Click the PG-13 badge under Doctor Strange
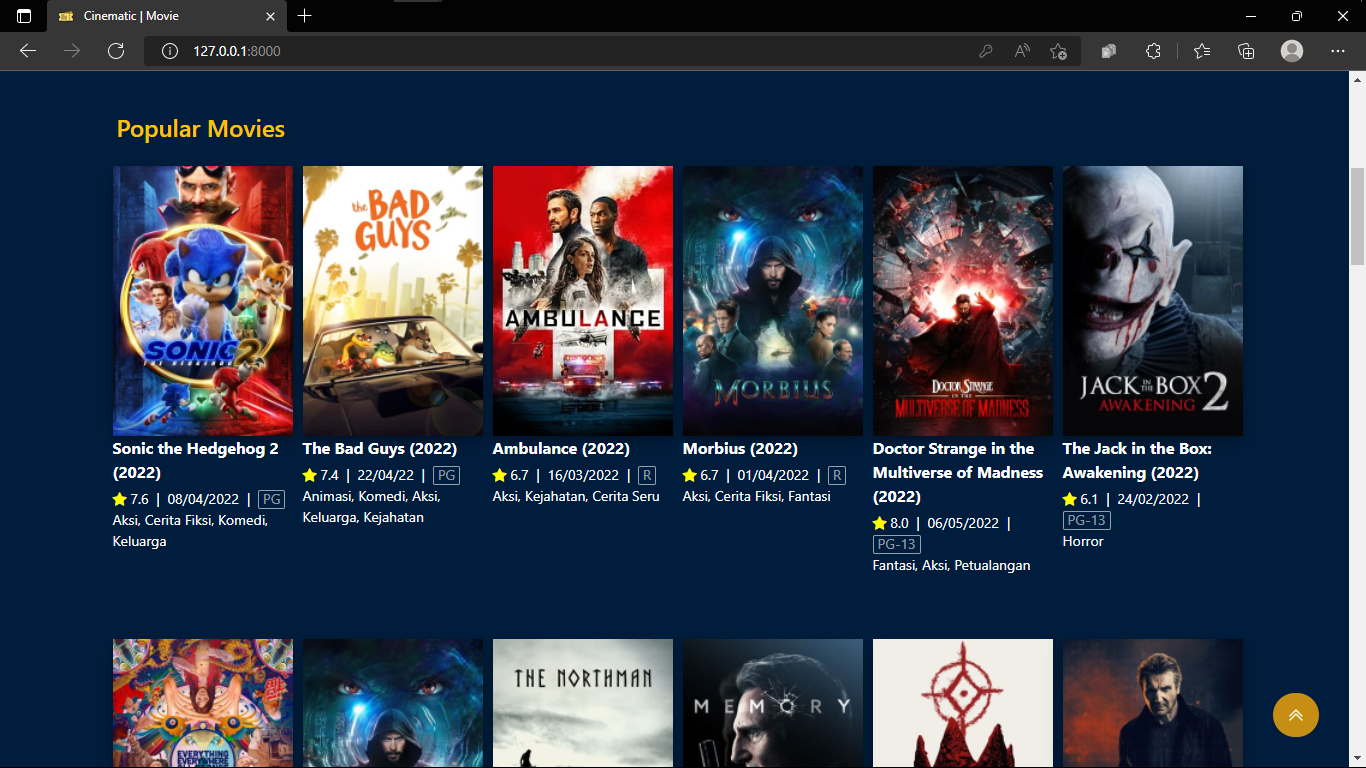The width and height of the screenshot is (1366, 768). pos(897,545)
